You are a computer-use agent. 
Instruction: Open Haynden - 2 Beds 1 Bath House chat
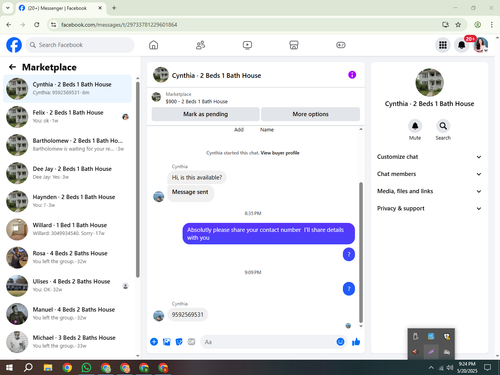point(68,201)
